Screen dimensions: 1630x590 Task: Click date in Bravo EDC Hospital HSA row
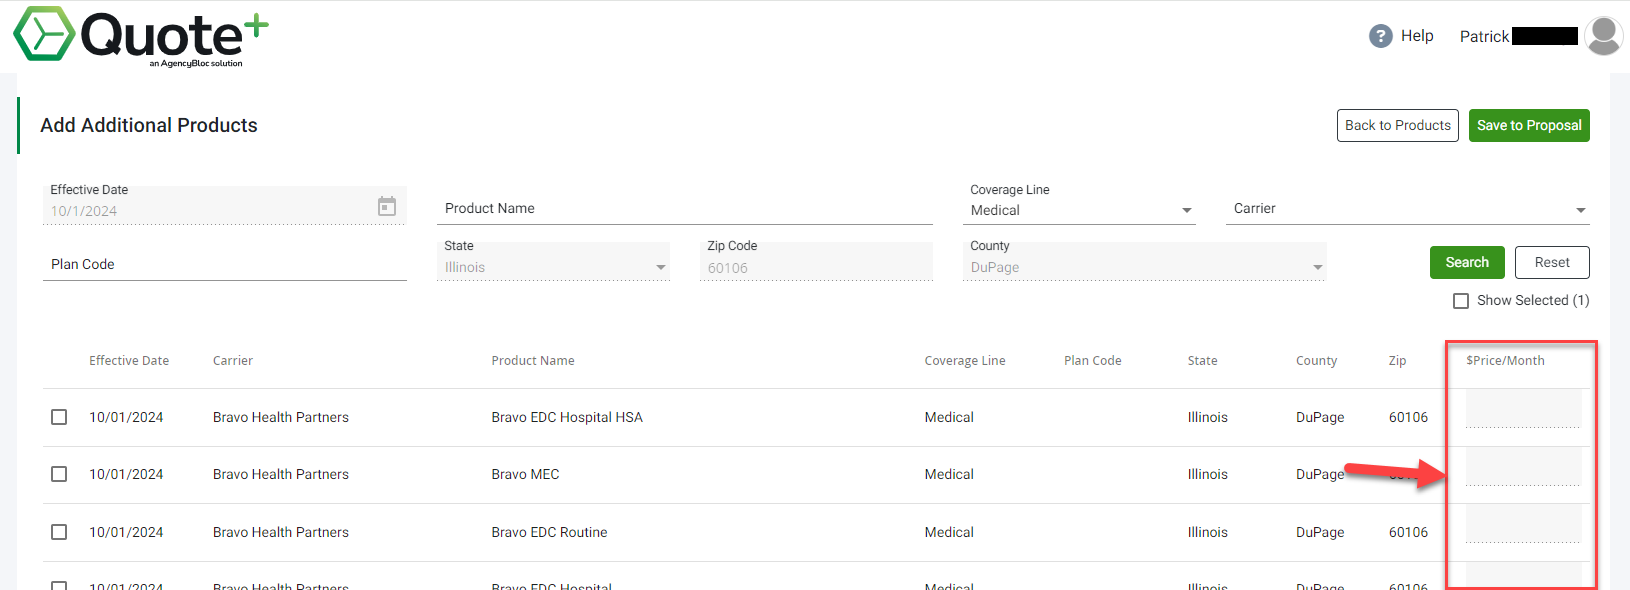point(126,417)
